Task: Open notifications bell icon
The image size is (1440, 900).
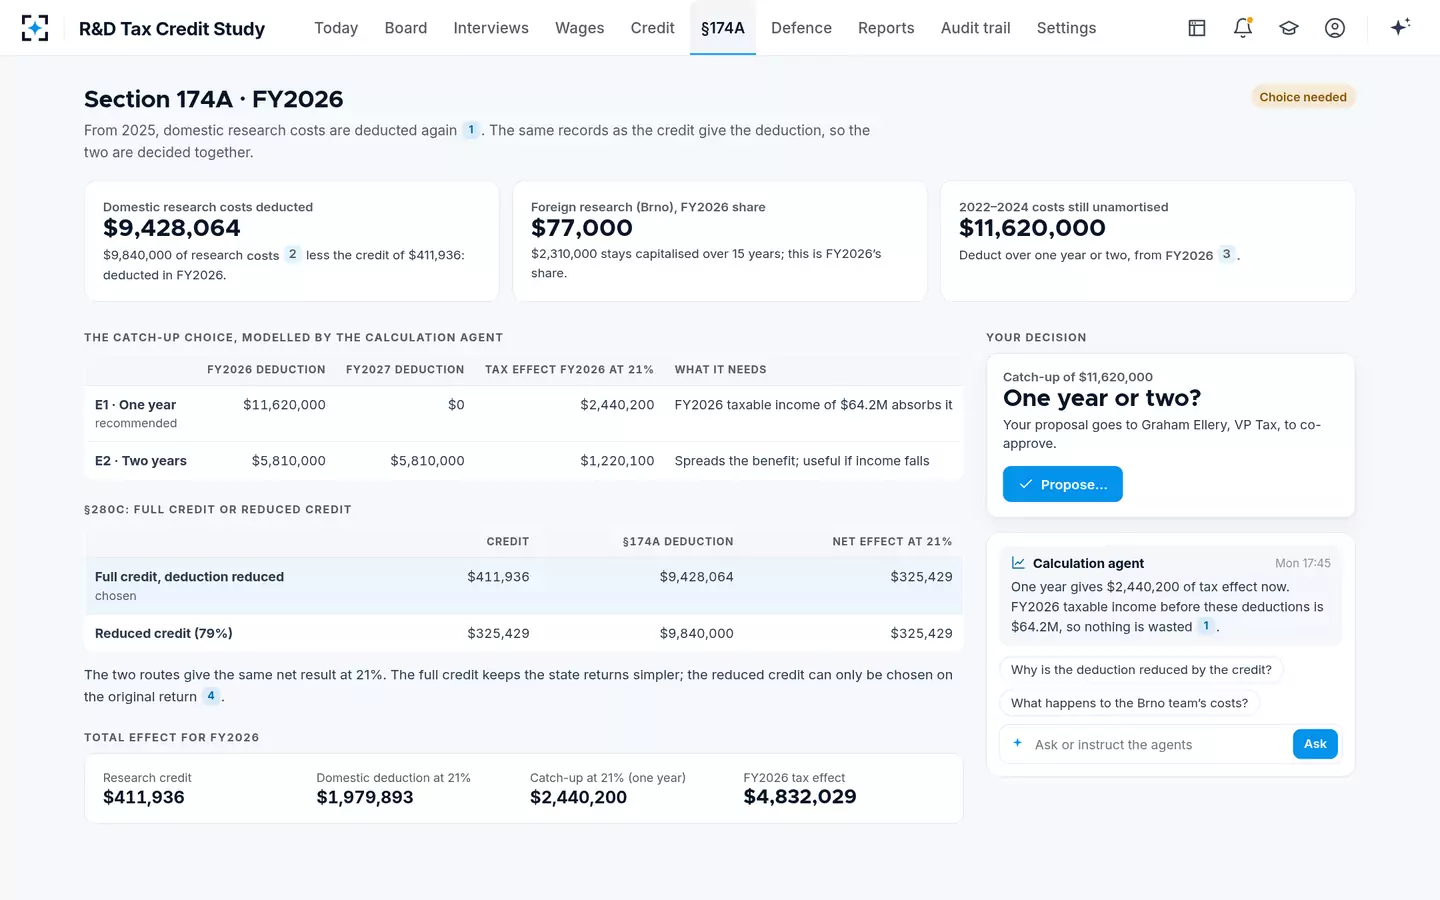Action: pyautogui.click(x=1243, y=28)
